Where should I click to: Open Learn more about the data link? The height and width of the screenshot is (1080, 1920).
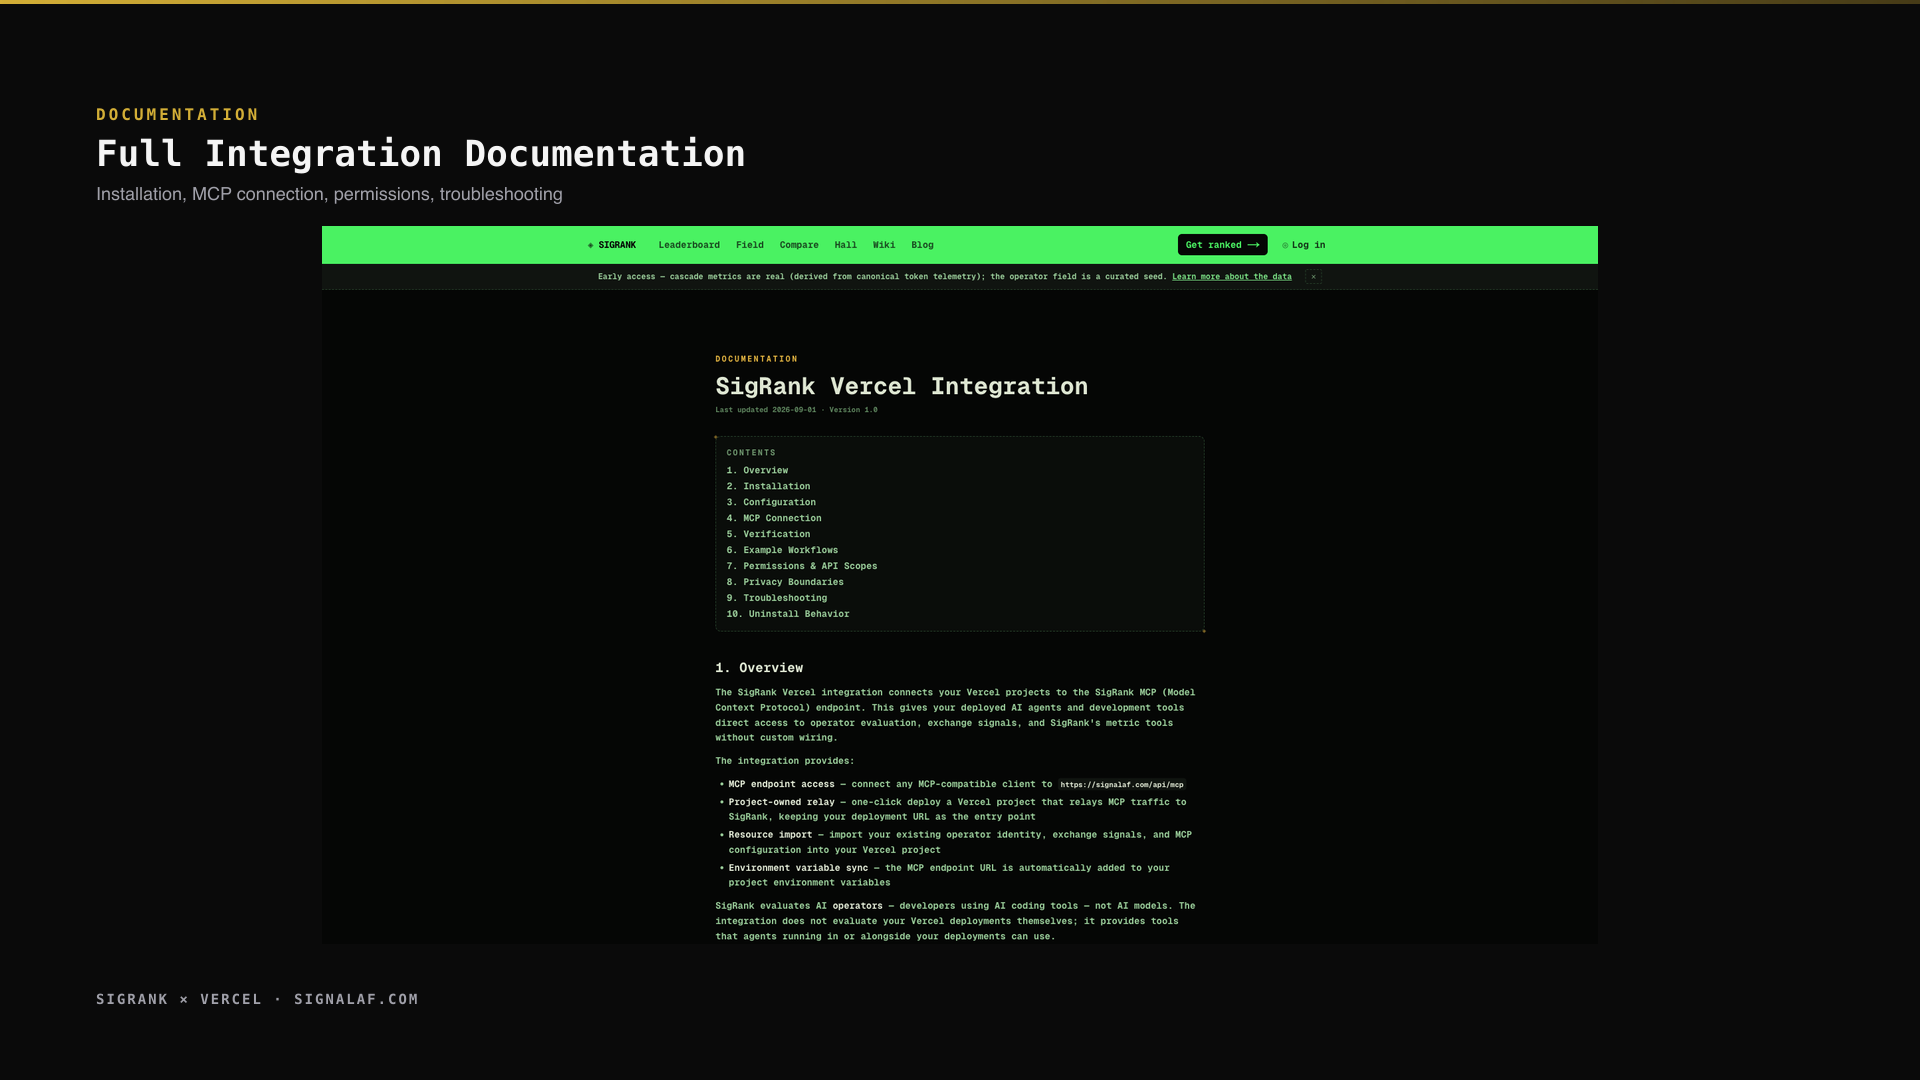[x=1232, y=277]
